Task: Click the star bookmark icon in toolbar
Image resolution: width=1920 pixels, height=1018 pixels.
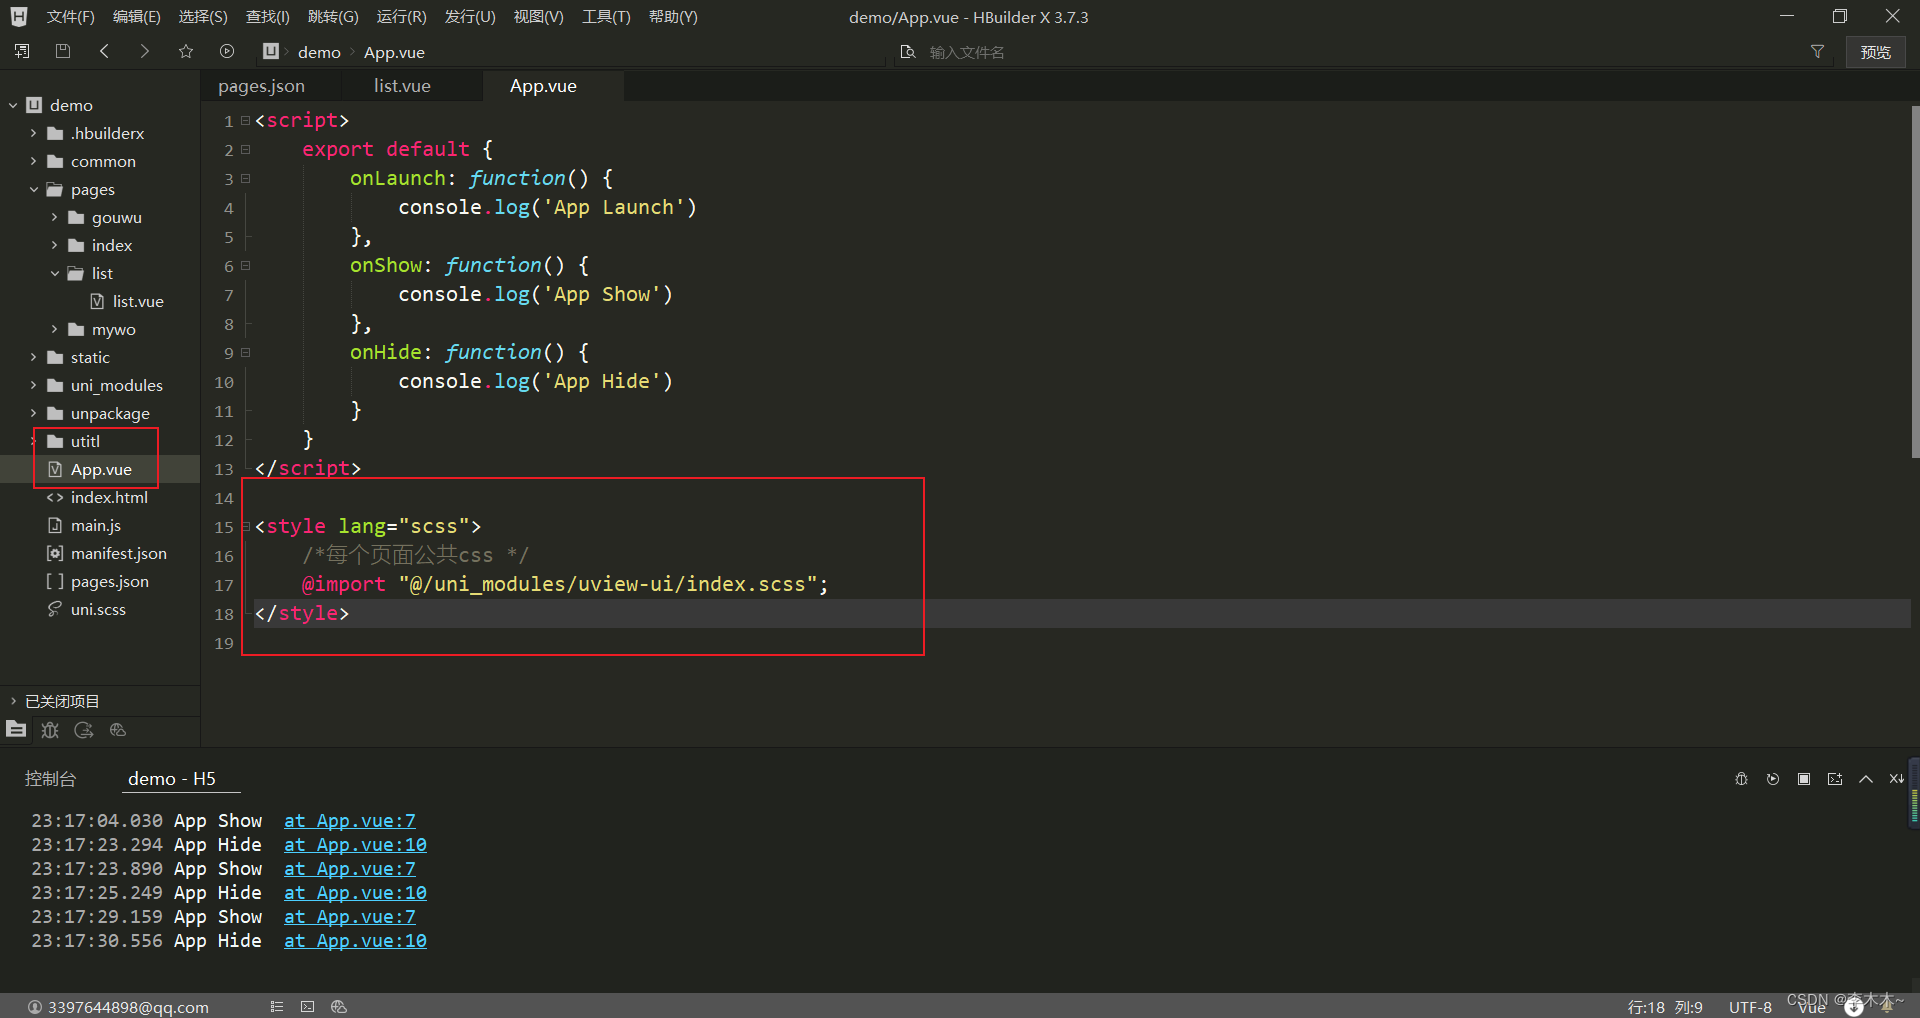Action: coord(186,51)
